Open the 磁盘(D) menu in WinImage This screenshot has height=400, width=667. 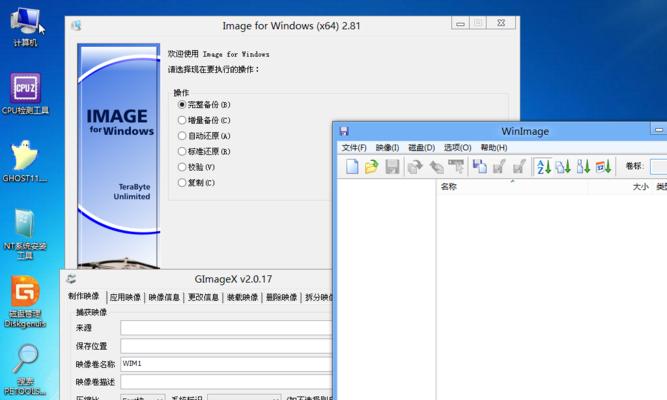point(421,148)
